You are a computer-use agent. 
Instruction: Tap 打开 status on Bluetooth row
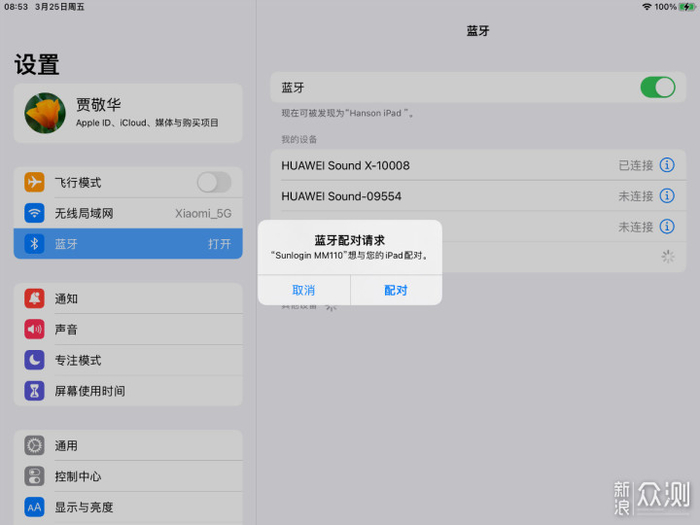[220, 244]
